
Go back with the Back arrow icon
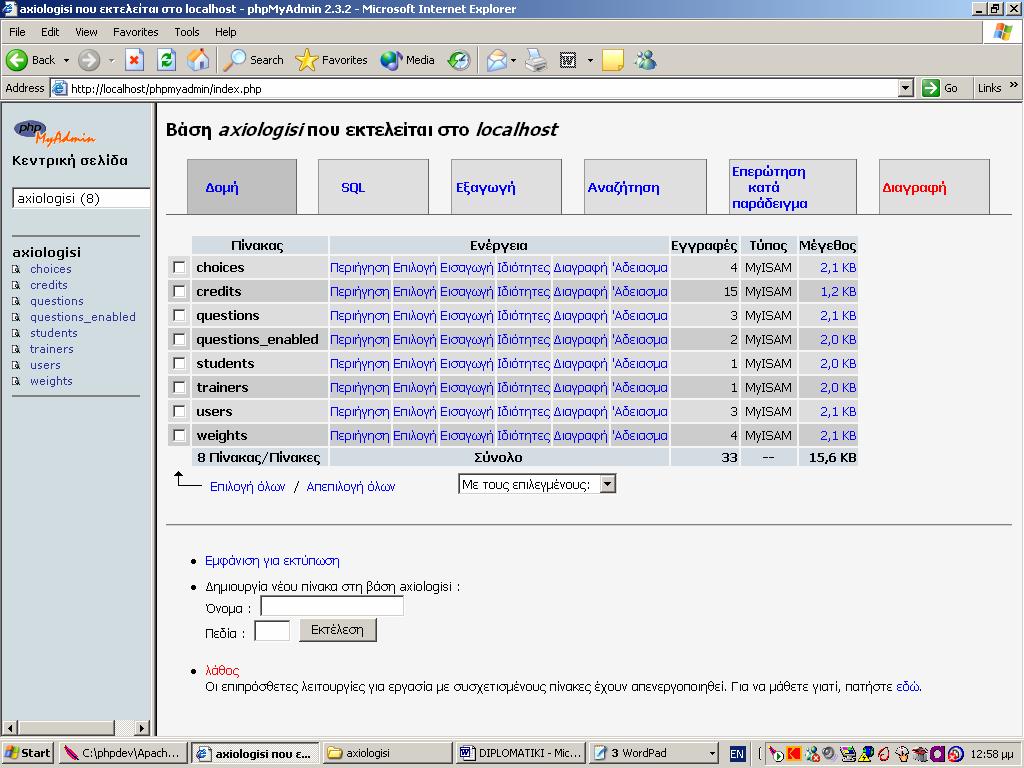pos(17,60)
